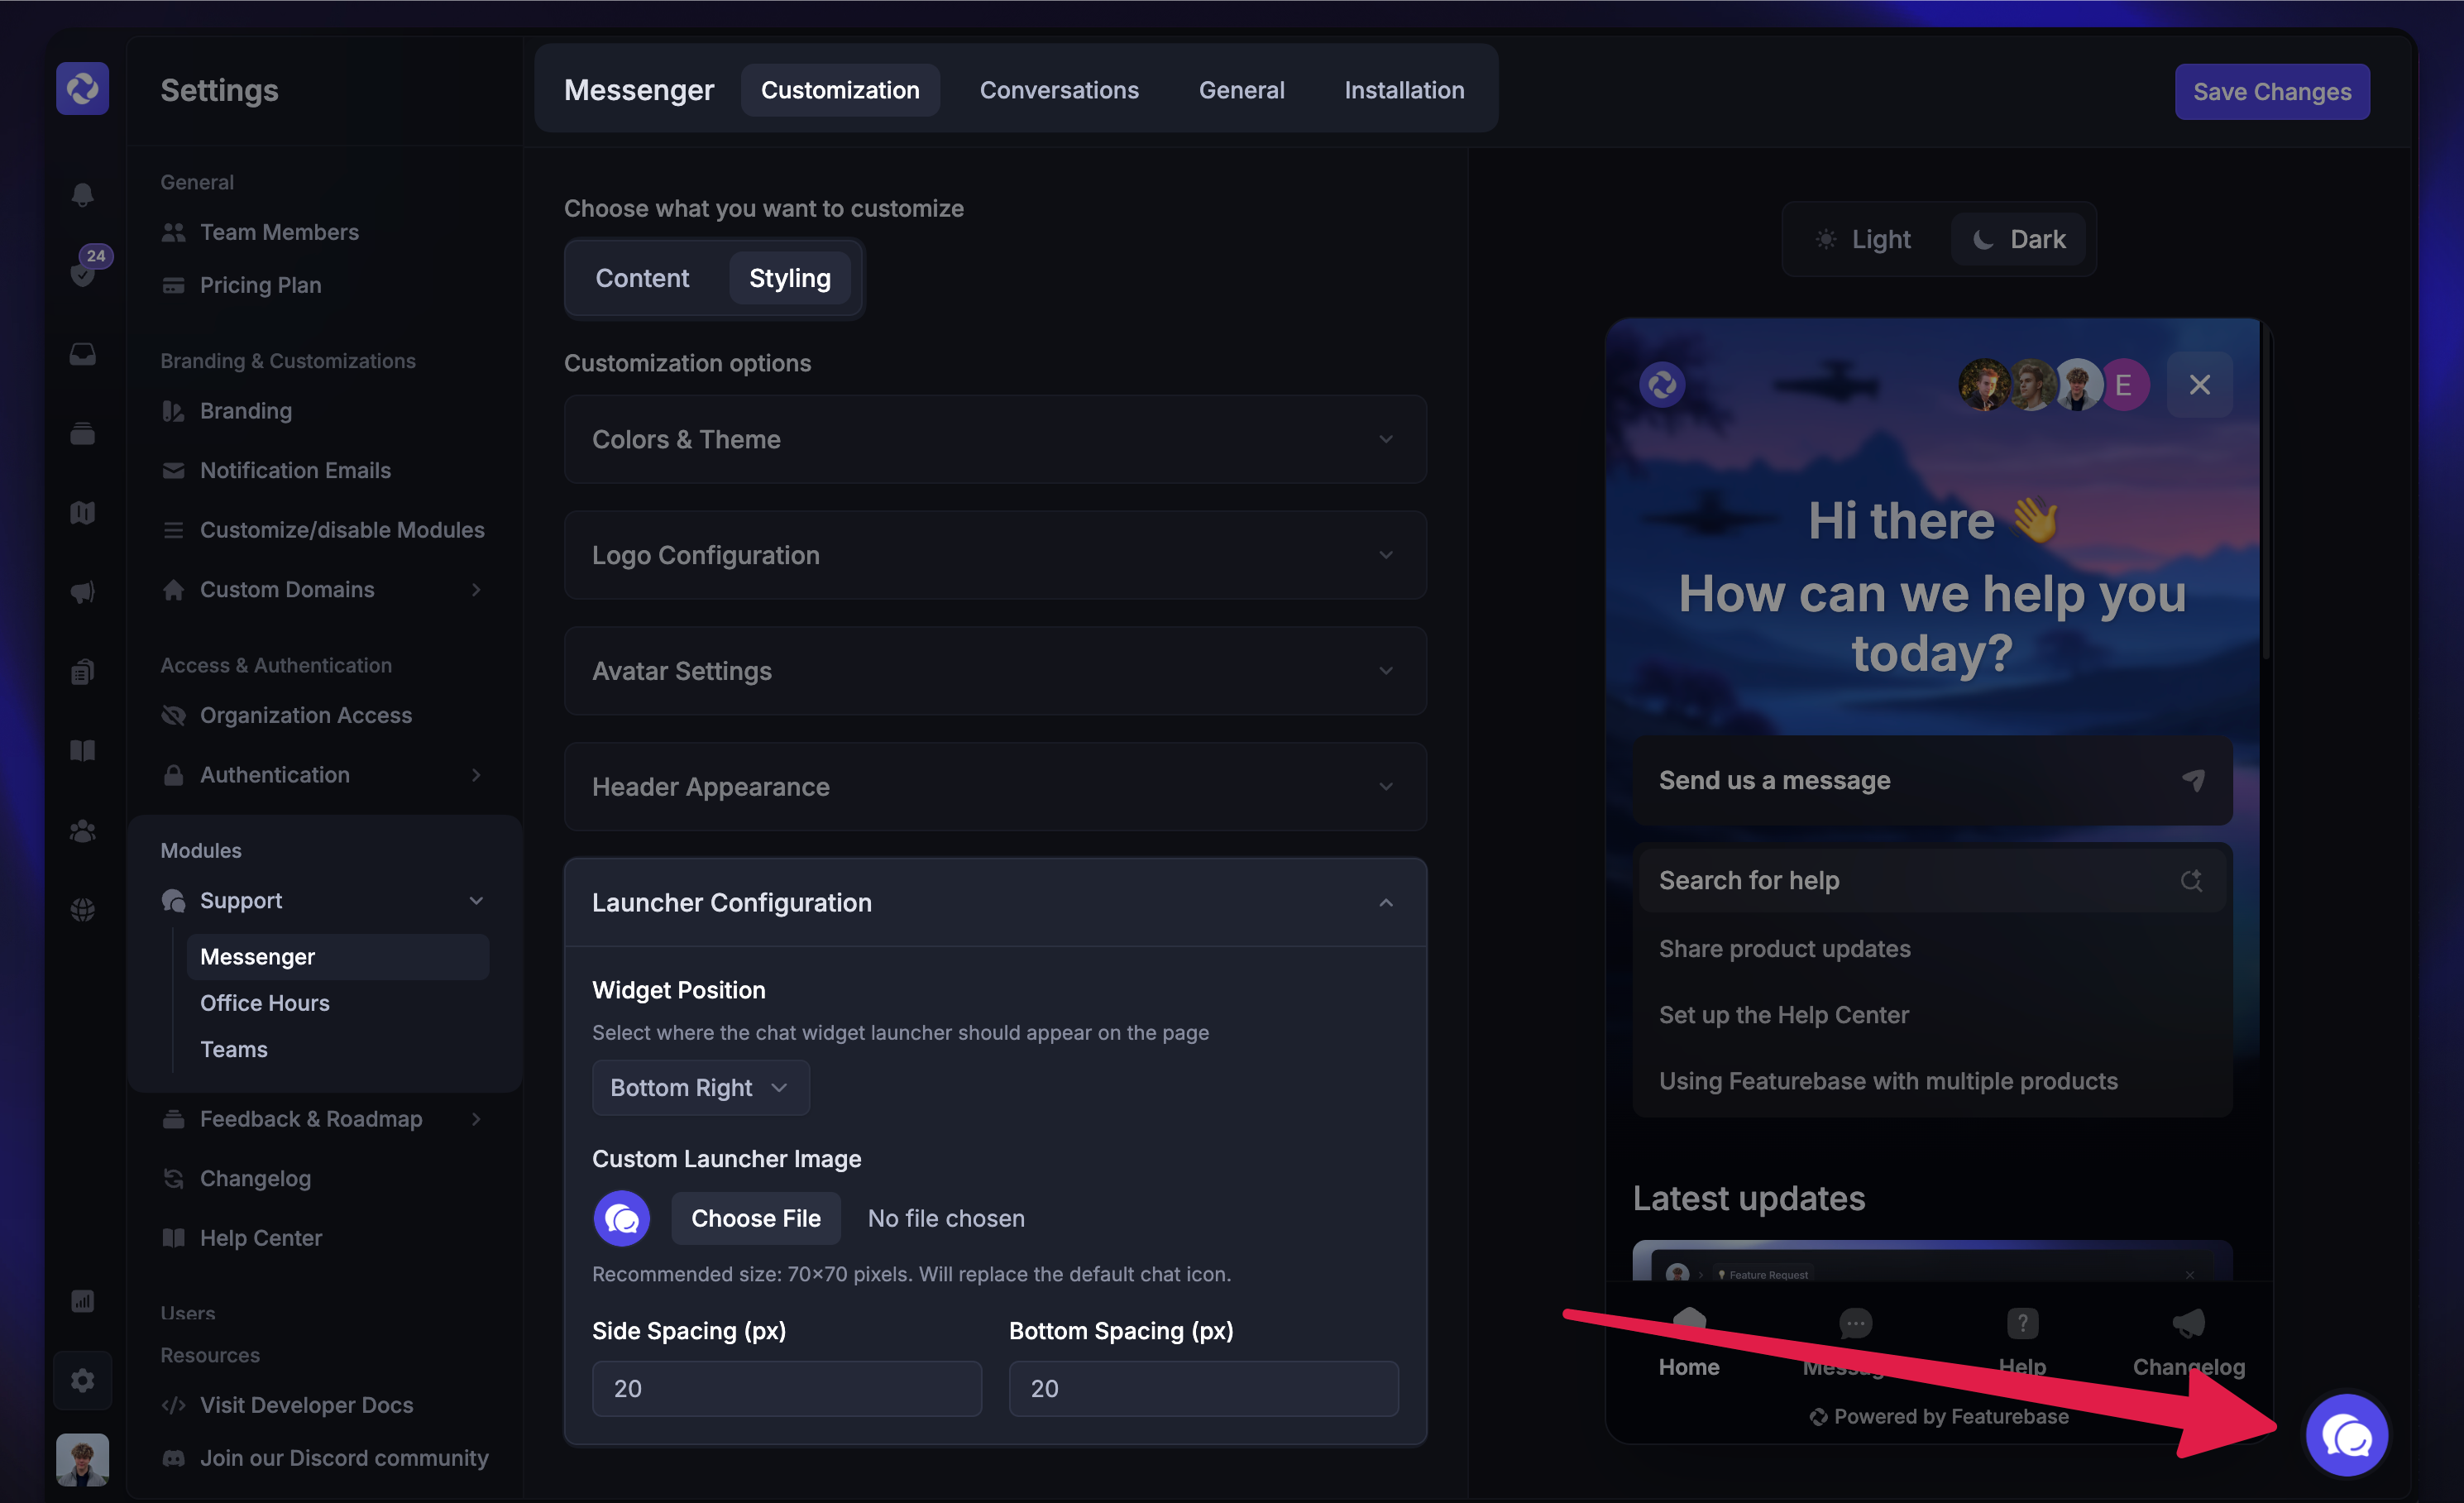Click the send arrow on Send us a message

pos(2193,780)
